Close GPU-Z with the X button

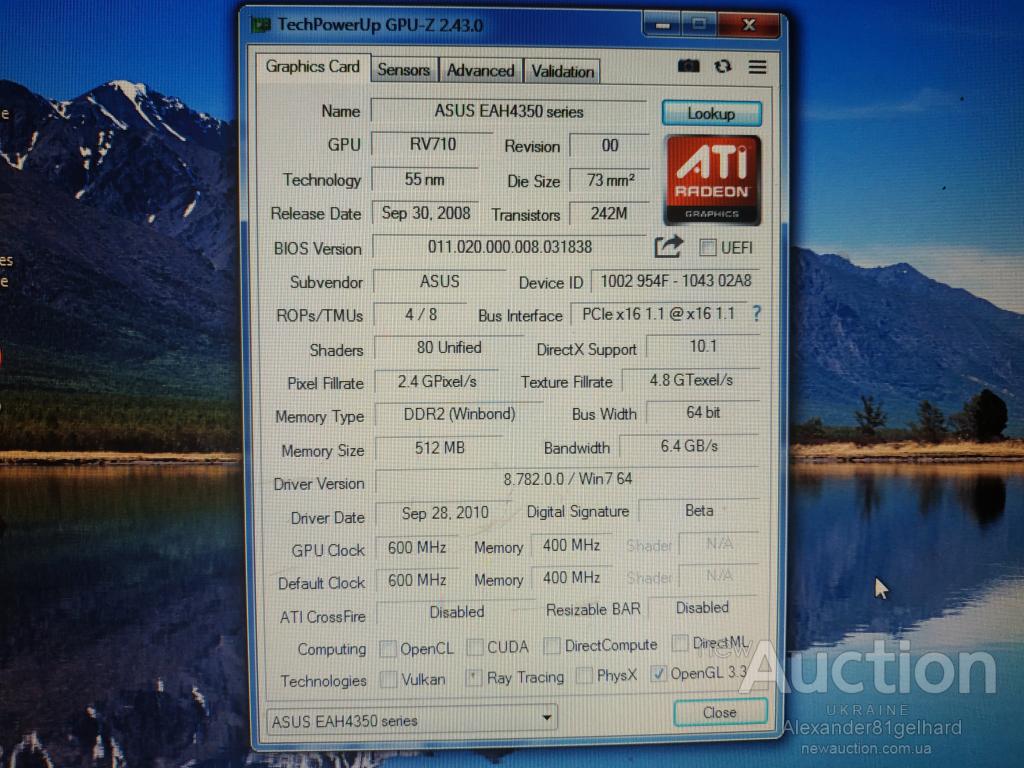pos(748,25)
